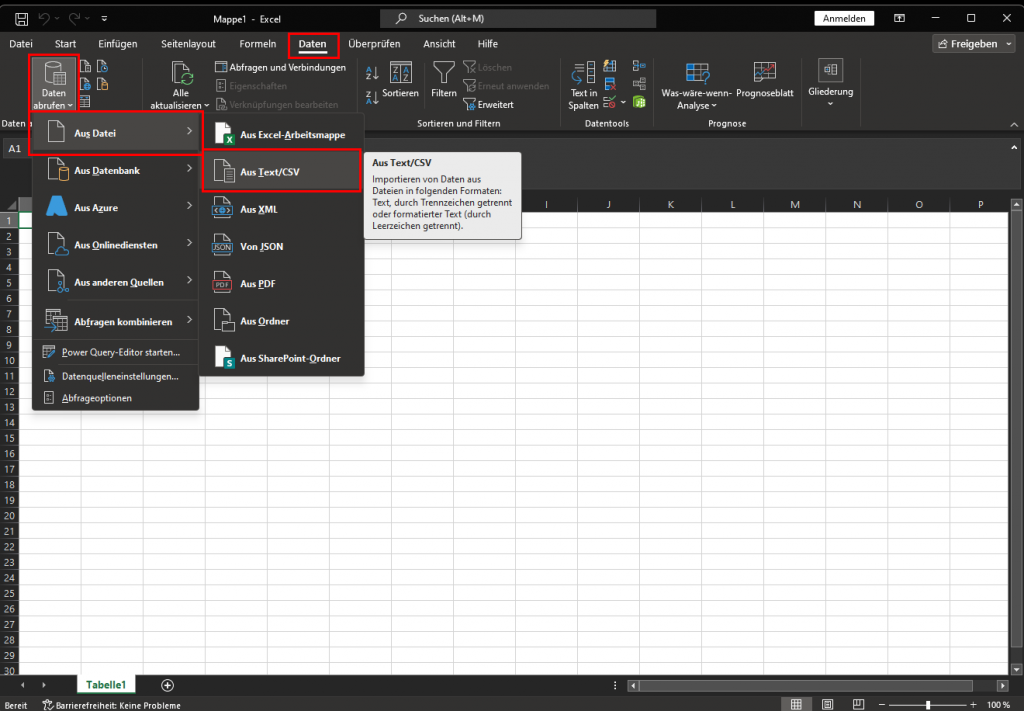Click the Redo arrow icon
Viewport: 1024px width, 711px height.
click(x=74, y=19)
